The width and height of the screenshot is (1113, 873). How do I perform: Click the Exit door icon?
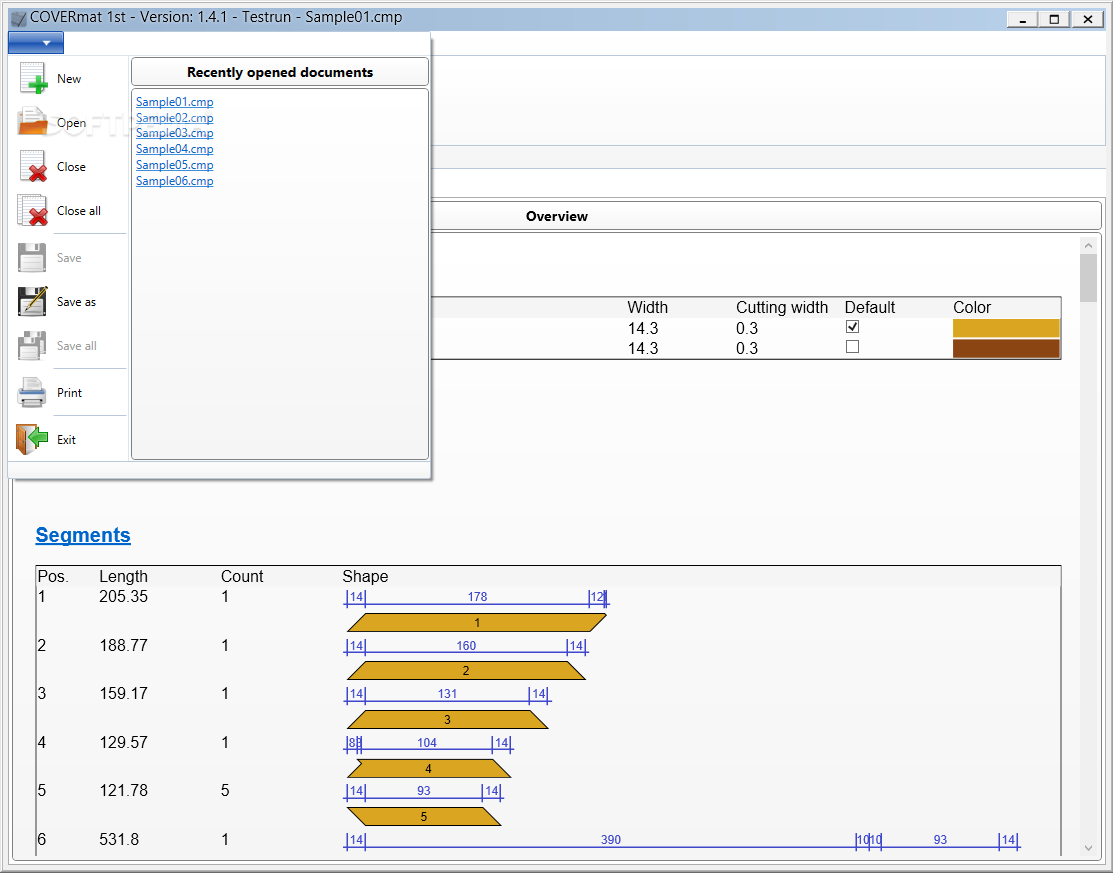32,439
